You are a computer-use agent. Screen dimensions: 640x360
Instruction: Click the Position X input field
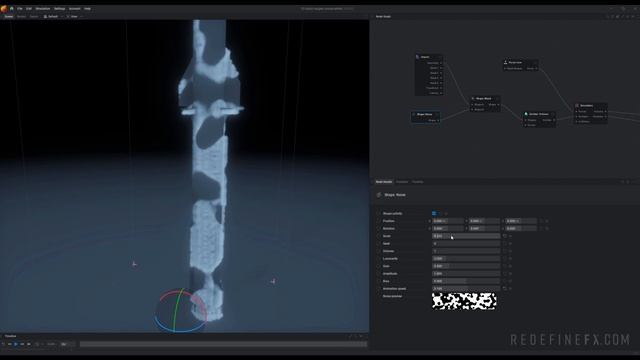(x=448, y=221)
